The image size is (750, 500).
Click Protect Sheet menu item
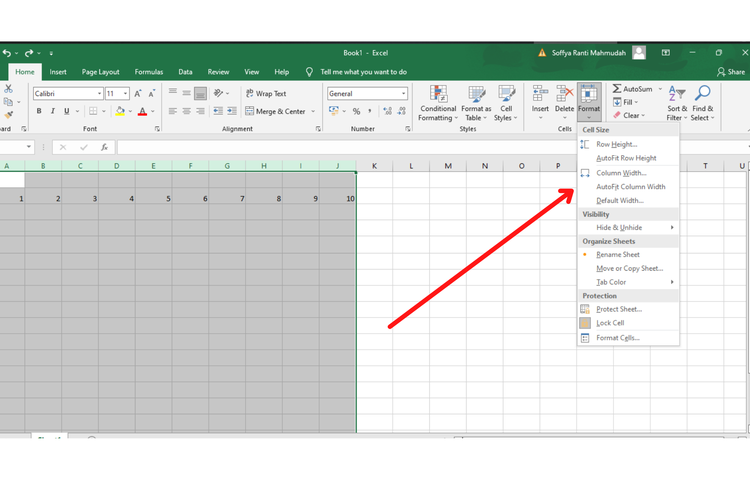pos(628,309)
